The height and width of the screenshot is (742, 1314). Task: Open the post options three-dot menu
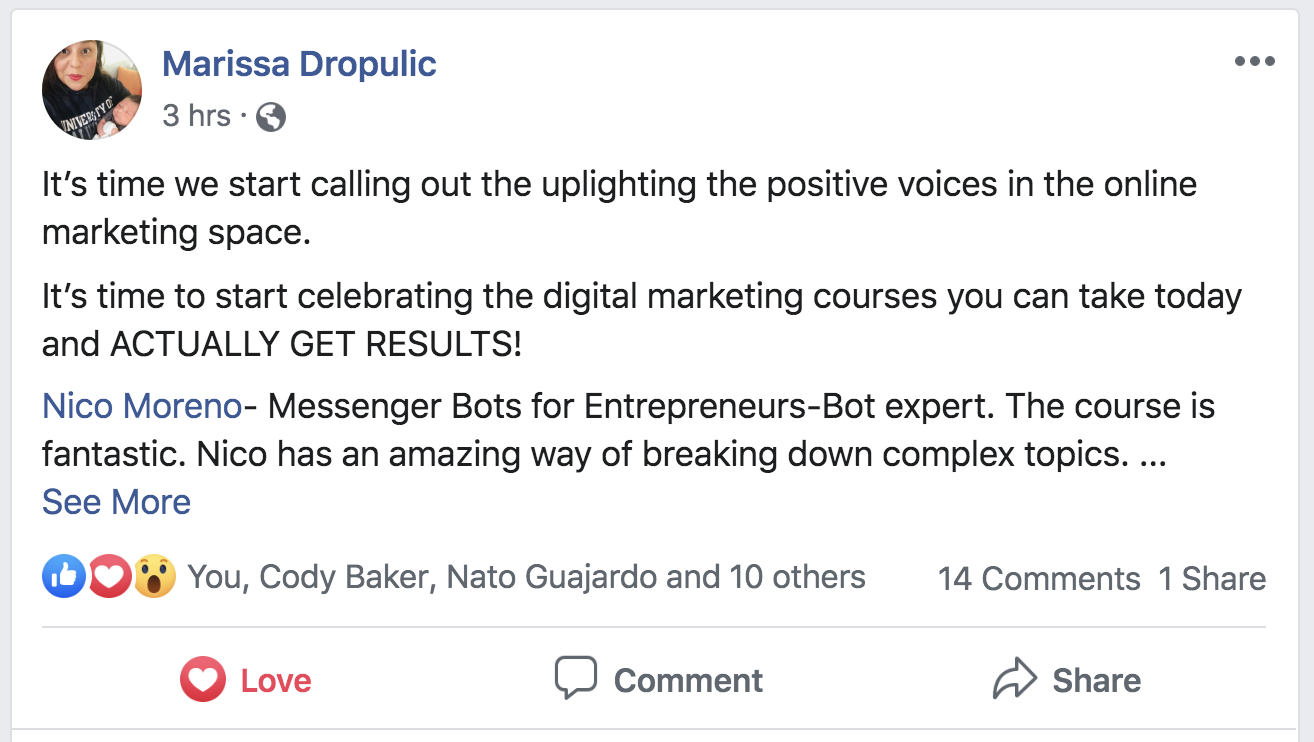pos(1254,62)
